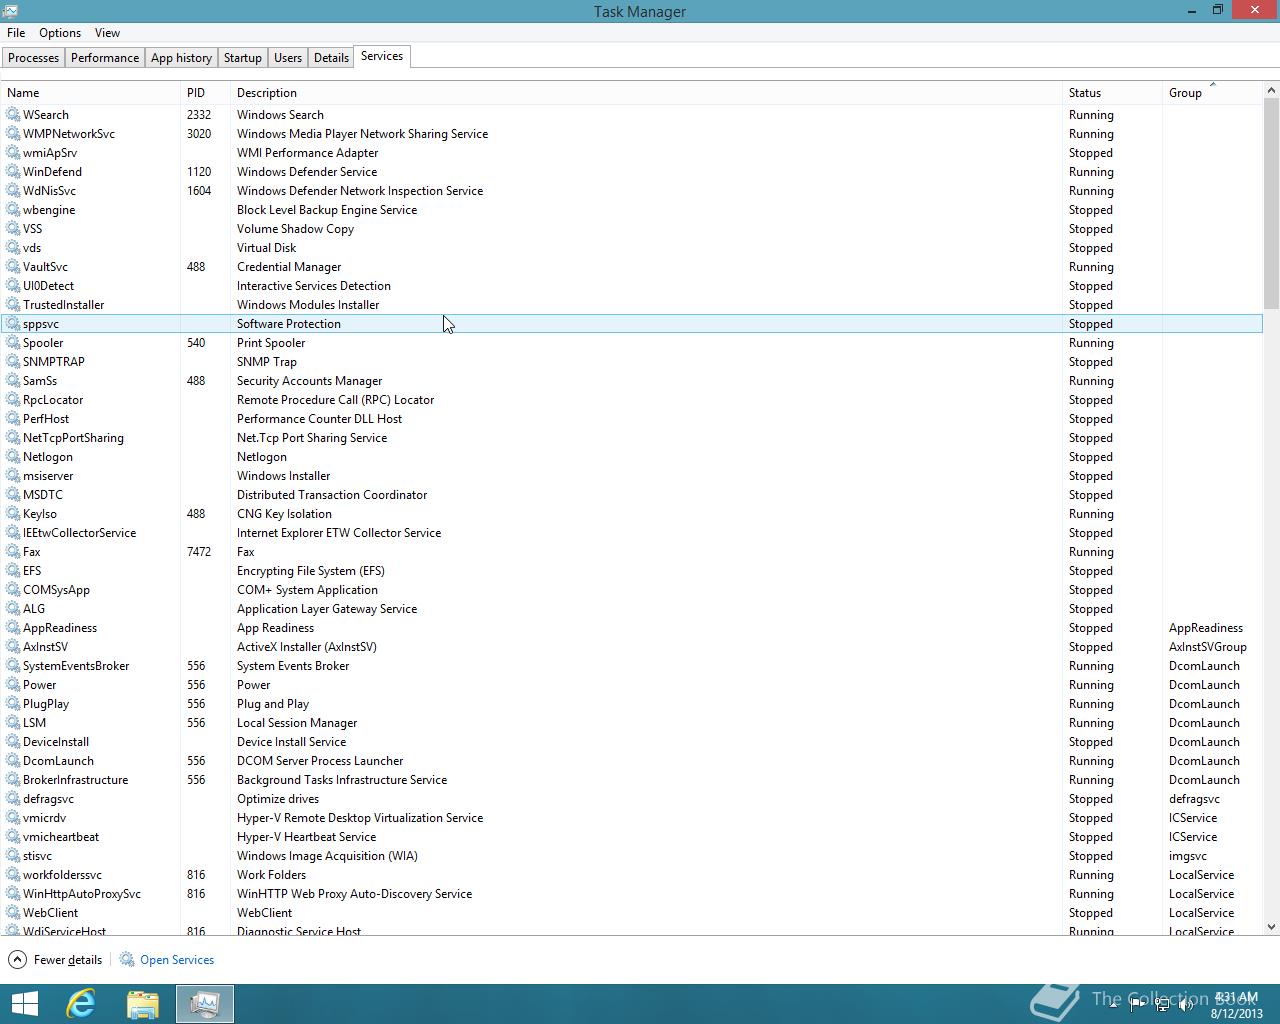Select the AxInstSVGroup group cell
The image size is (1280, 1024).
[x=1208, y=647]
